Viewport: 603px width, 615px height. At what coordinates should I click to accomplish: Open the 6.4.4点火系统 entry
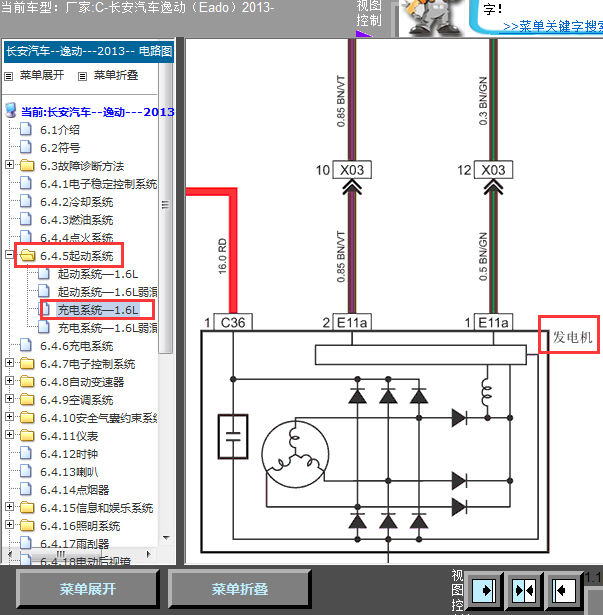tap(77, 238)
